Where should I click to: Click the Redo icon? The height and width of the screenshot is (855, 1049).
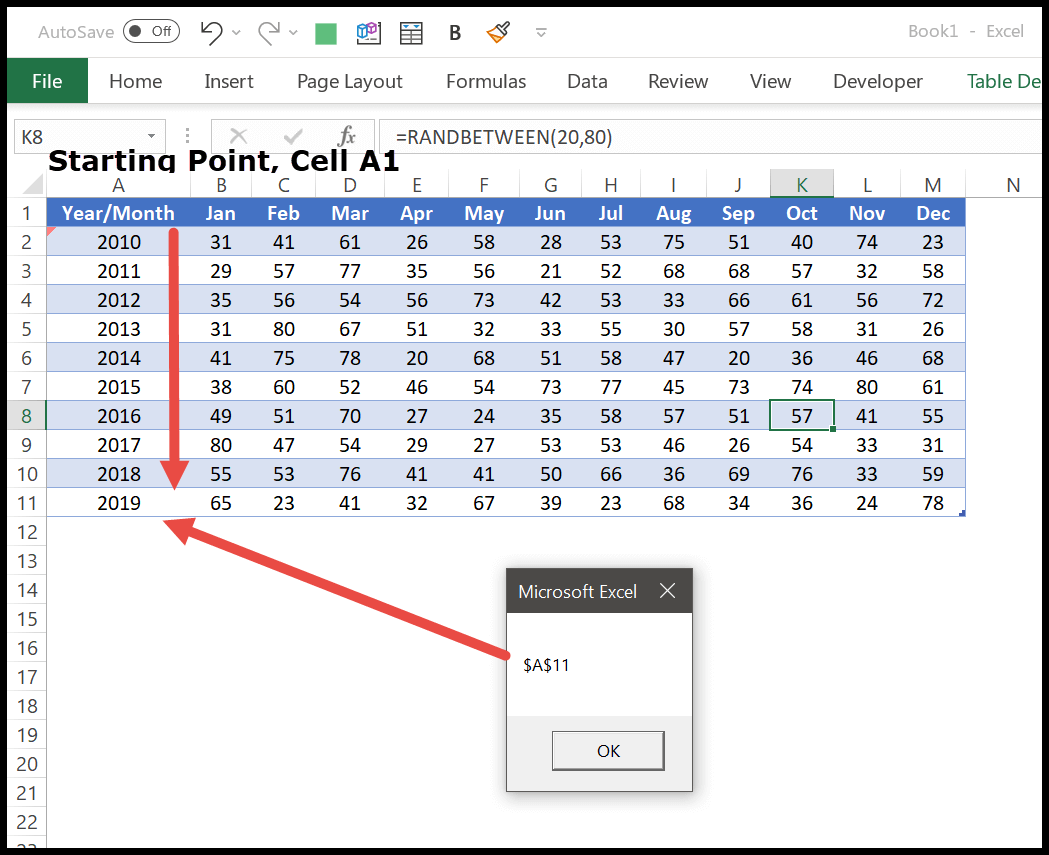(x=267, y=31)
